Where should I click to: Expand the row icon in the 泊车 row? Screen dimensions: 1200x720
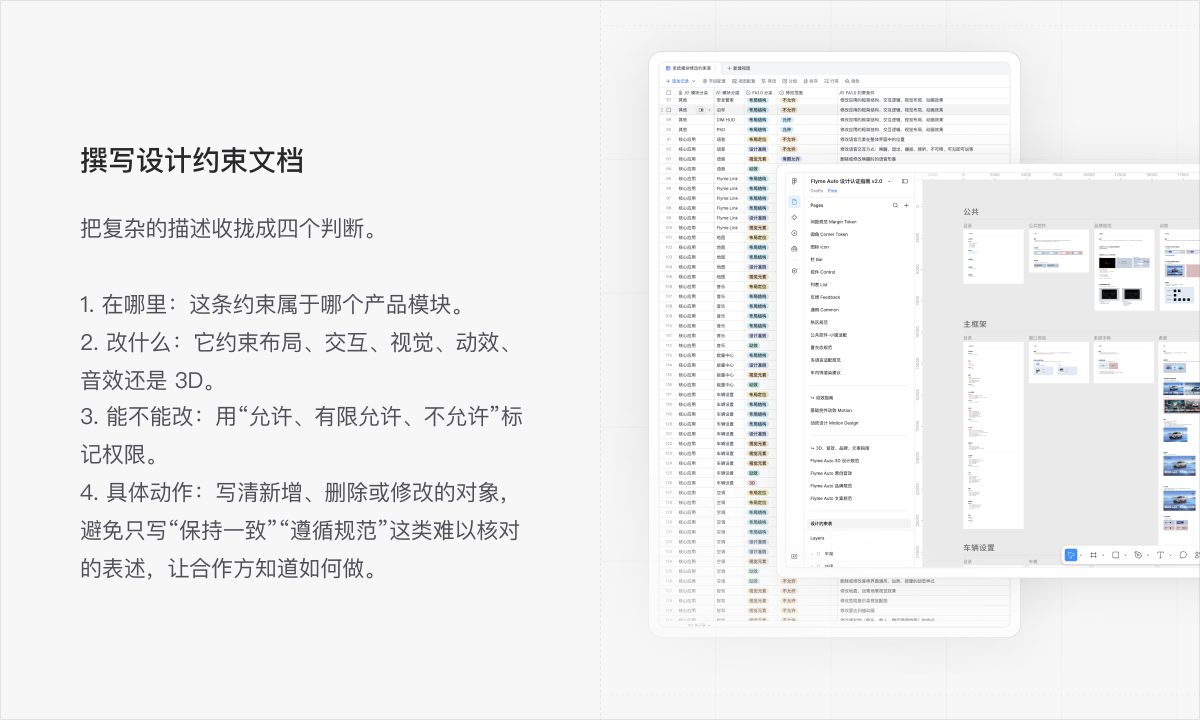pos(701,110)
